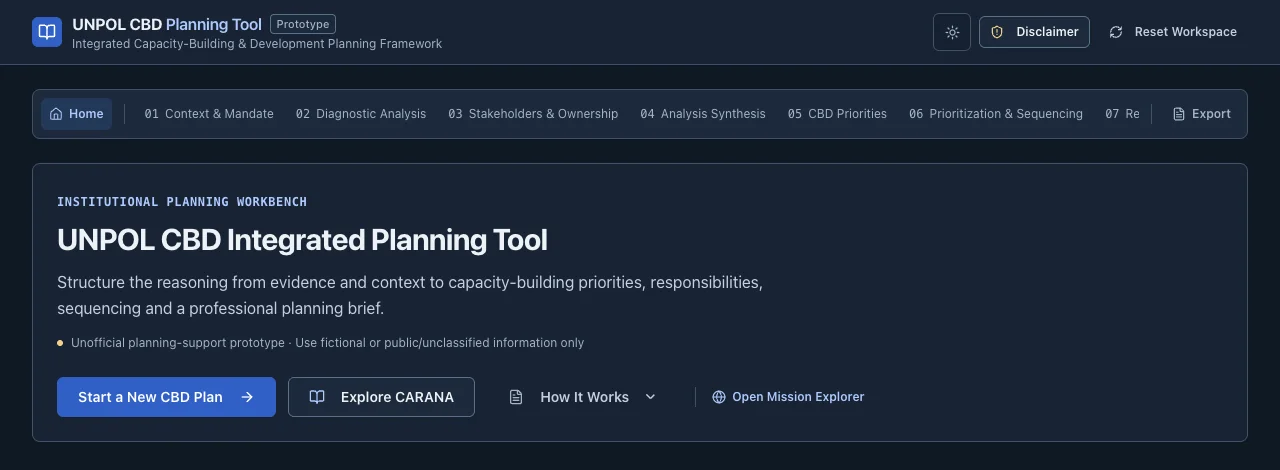Start a New CBD Plan
1280x470 pixels.
coord(166,397)
